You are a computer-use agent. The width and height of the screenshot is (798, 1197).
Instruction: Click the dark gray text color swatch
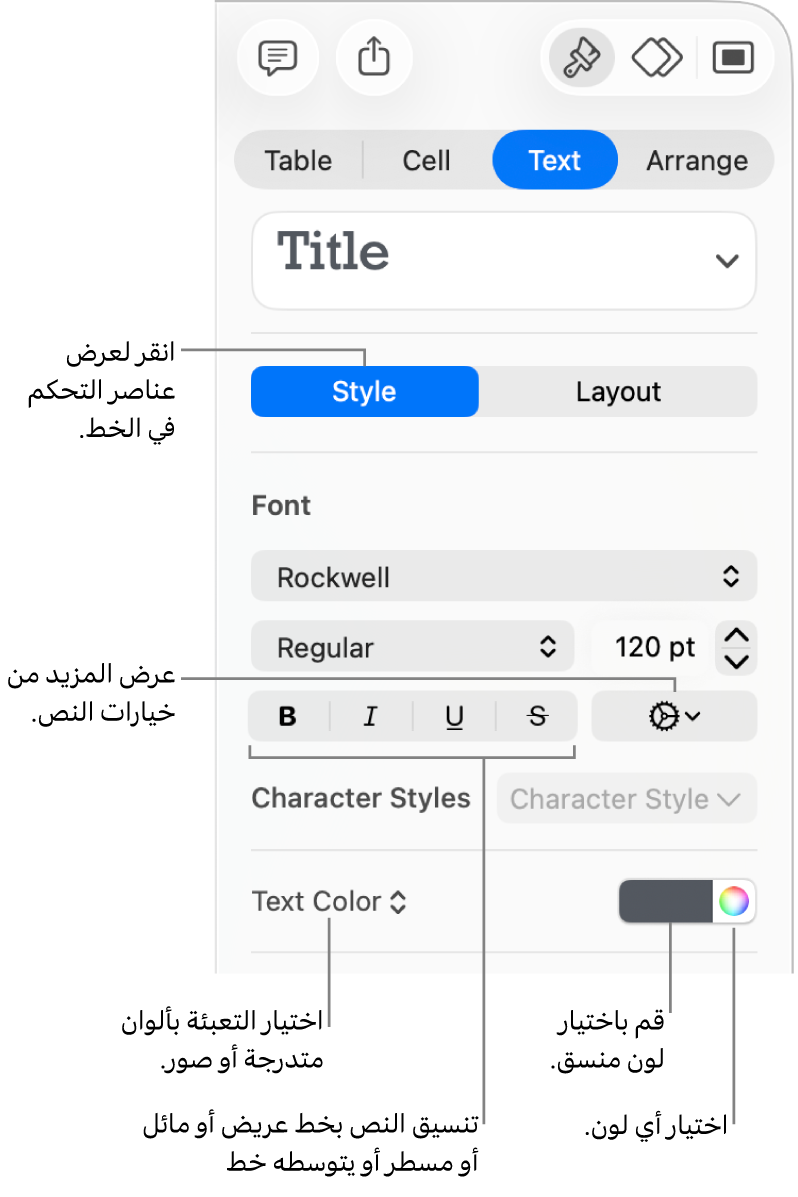pyautogui.click(x=666, y=902)
